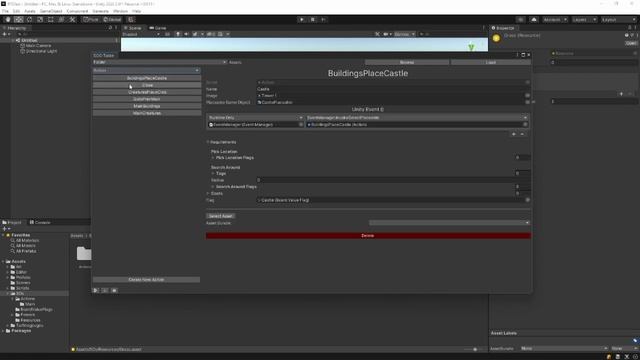Click the Select Asset button
The image size is (640, 360).
click(220, 216)
